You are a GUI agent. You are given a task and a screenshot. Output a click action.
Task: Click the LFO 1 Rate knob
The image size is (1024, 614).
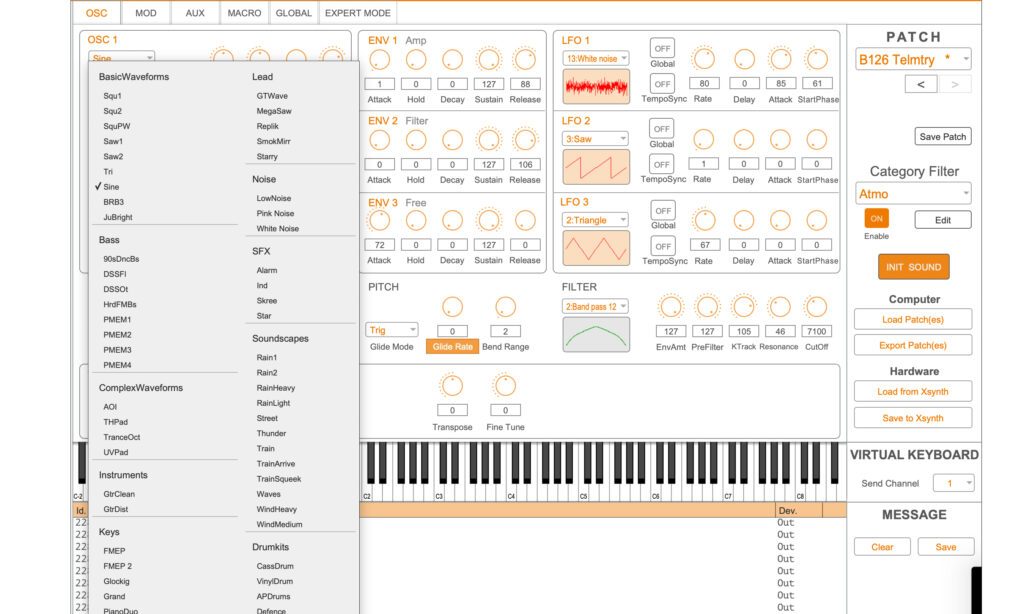pos(704,59)
